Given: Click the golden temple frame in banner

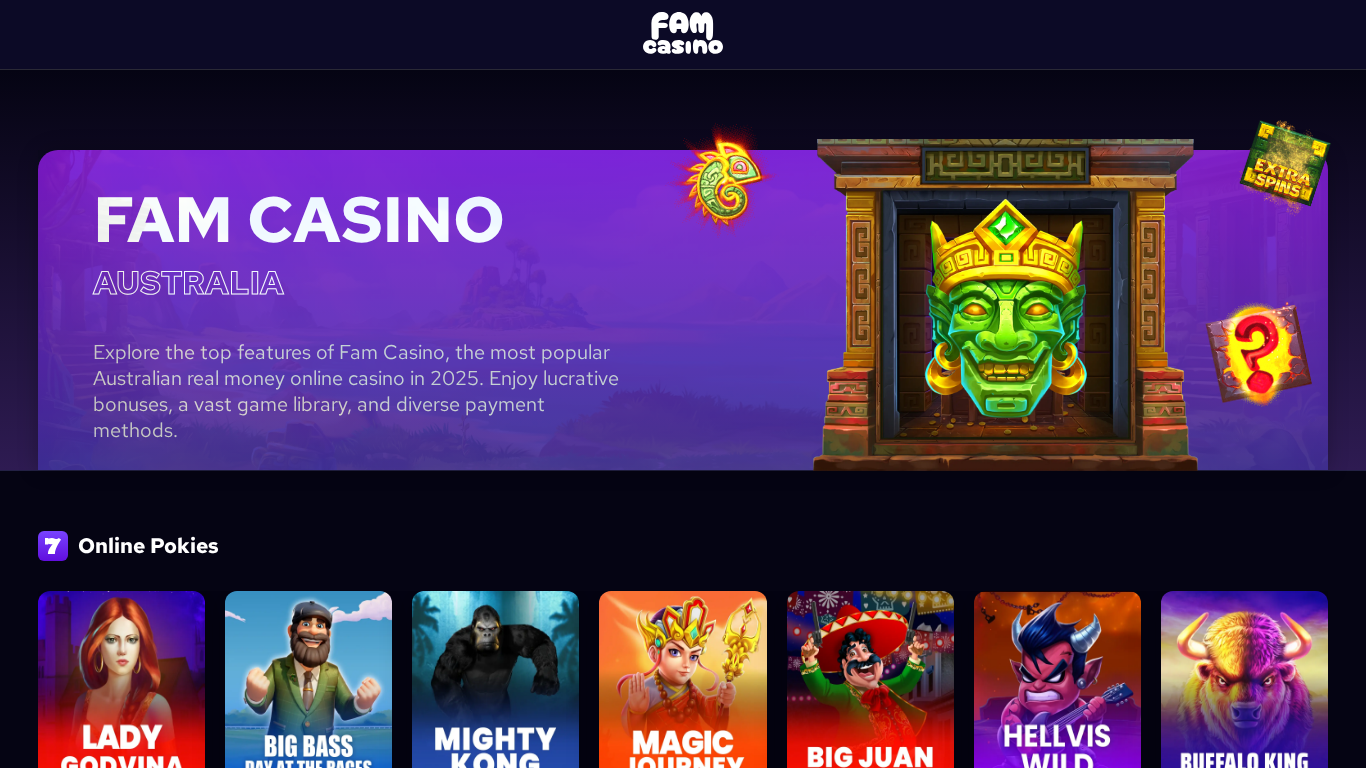Looking at the screenshot, I should point(1005,305).
